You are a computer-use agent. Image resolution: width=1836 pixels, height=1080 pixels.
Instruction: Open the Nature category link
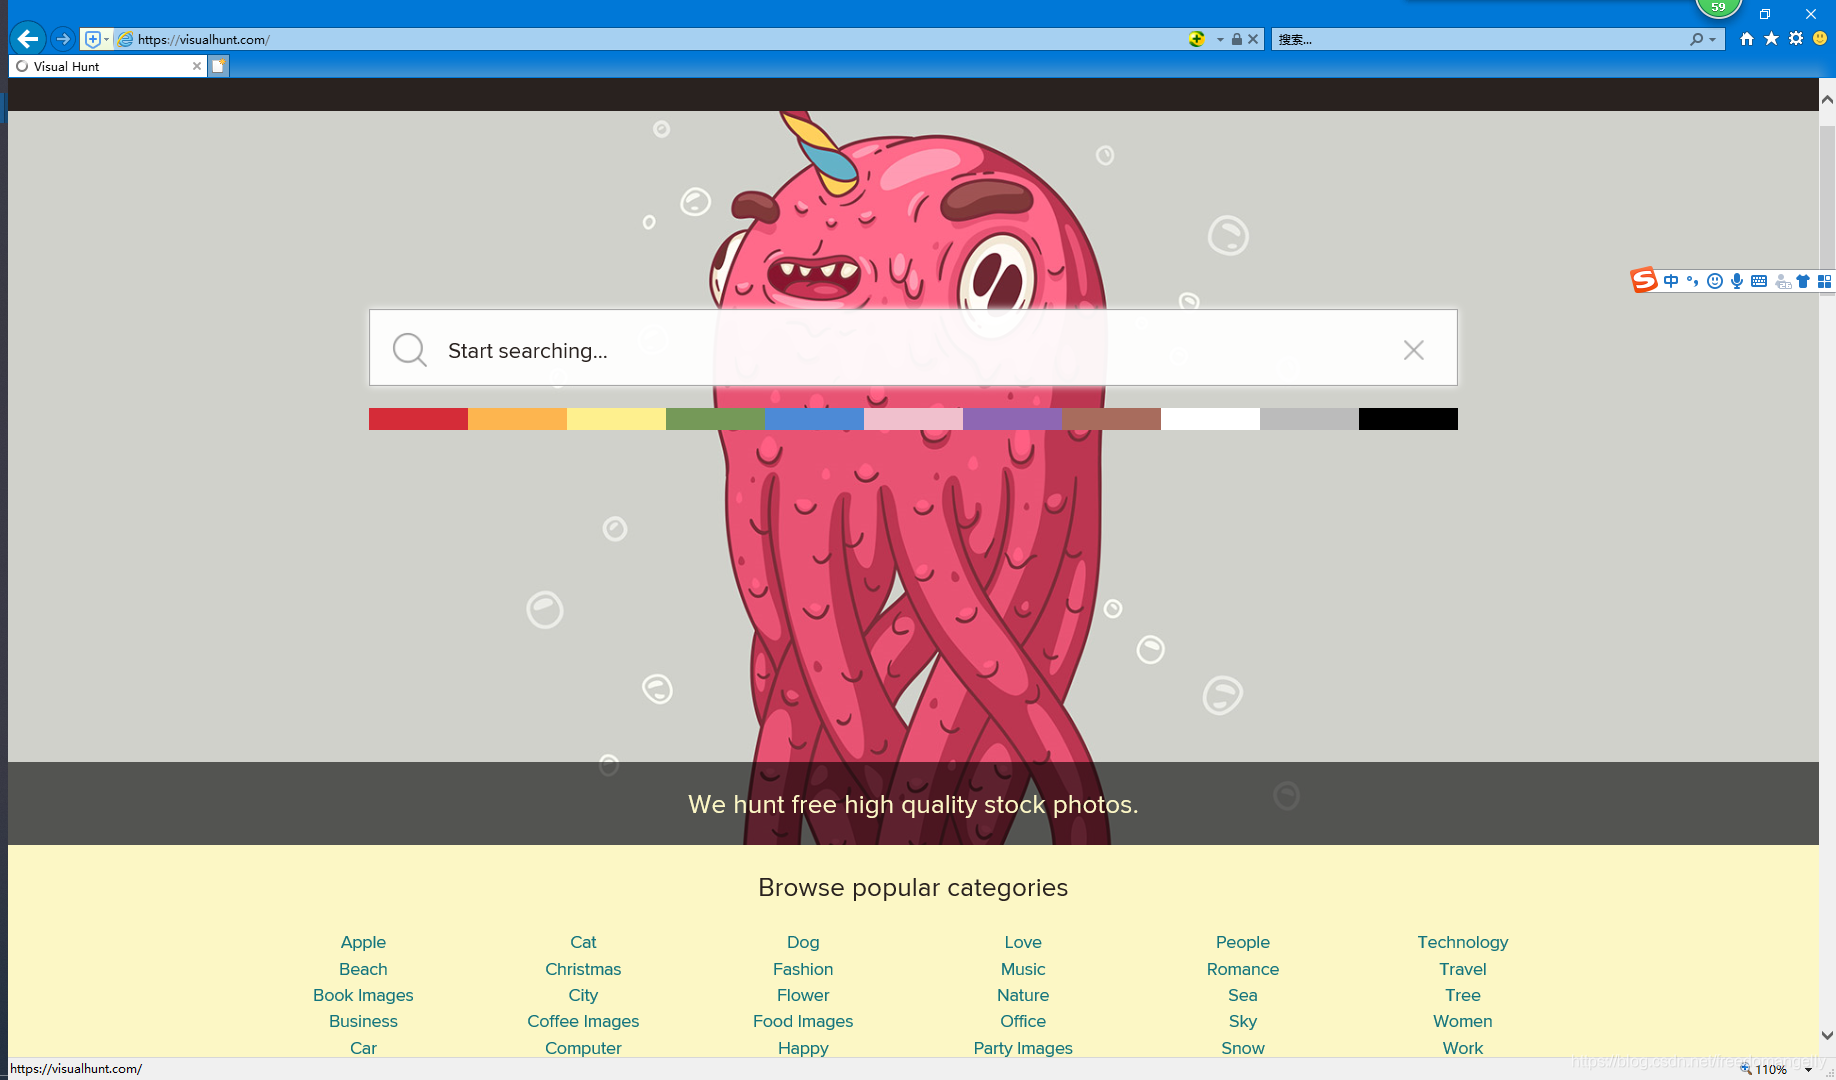pyautogui.click(x=1023, y=995)
